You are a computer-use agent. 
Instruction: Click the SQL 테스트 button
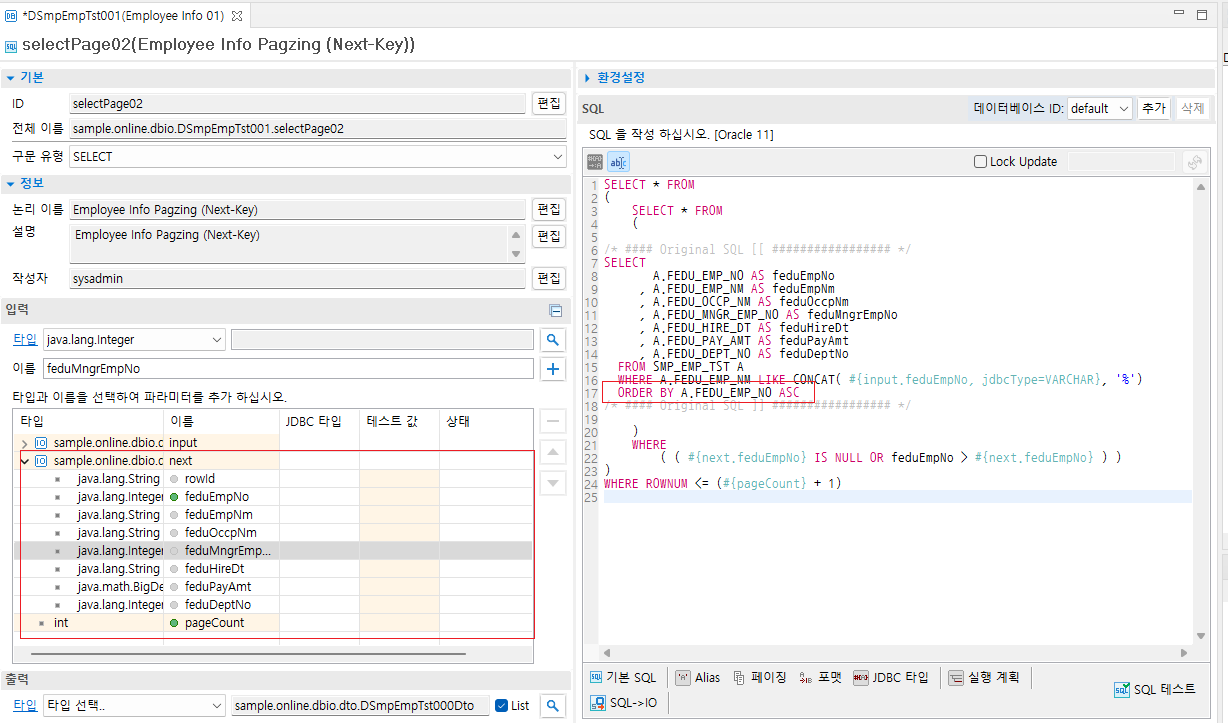[1155, 690]
